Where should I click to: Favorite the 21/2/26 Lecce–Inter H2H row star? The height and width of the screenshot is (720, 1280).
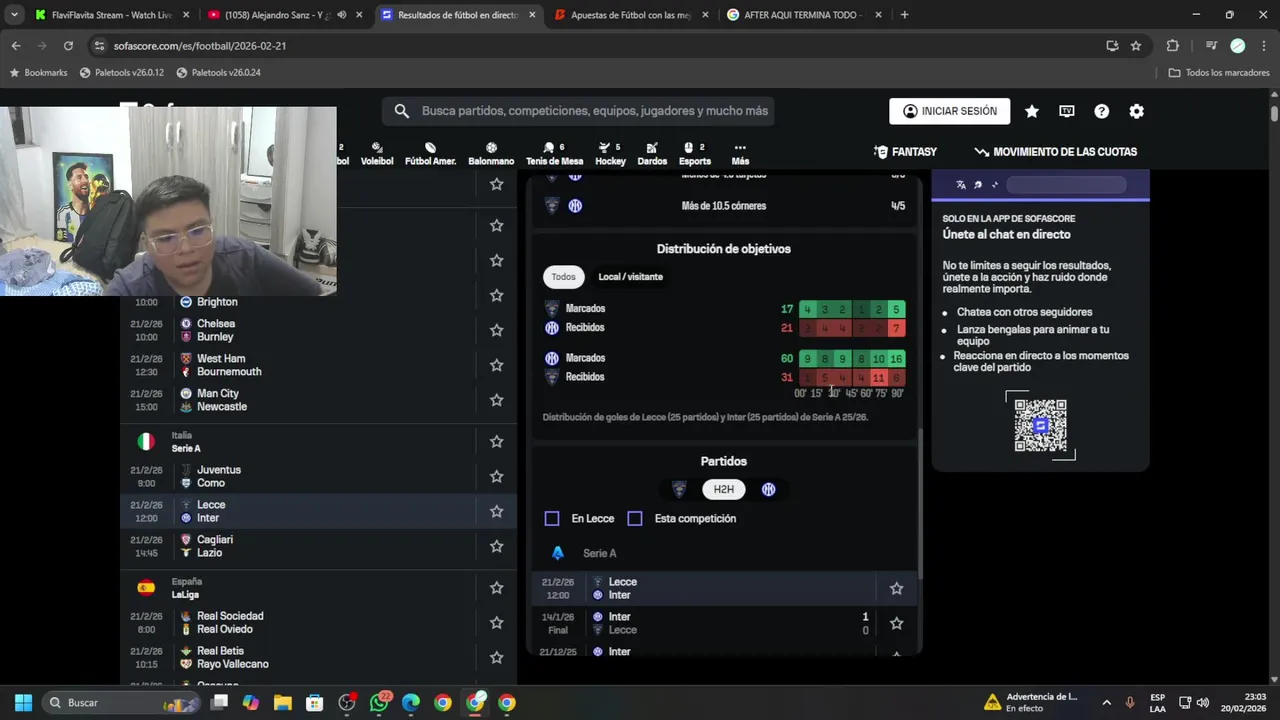click(x=896, y=588)
